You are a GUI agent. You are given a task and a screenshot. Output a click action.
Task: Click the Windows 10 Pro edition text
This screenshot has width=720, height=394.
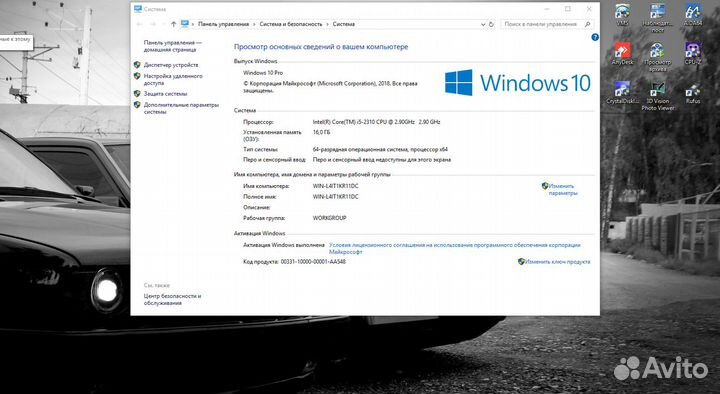click(263, 73)
